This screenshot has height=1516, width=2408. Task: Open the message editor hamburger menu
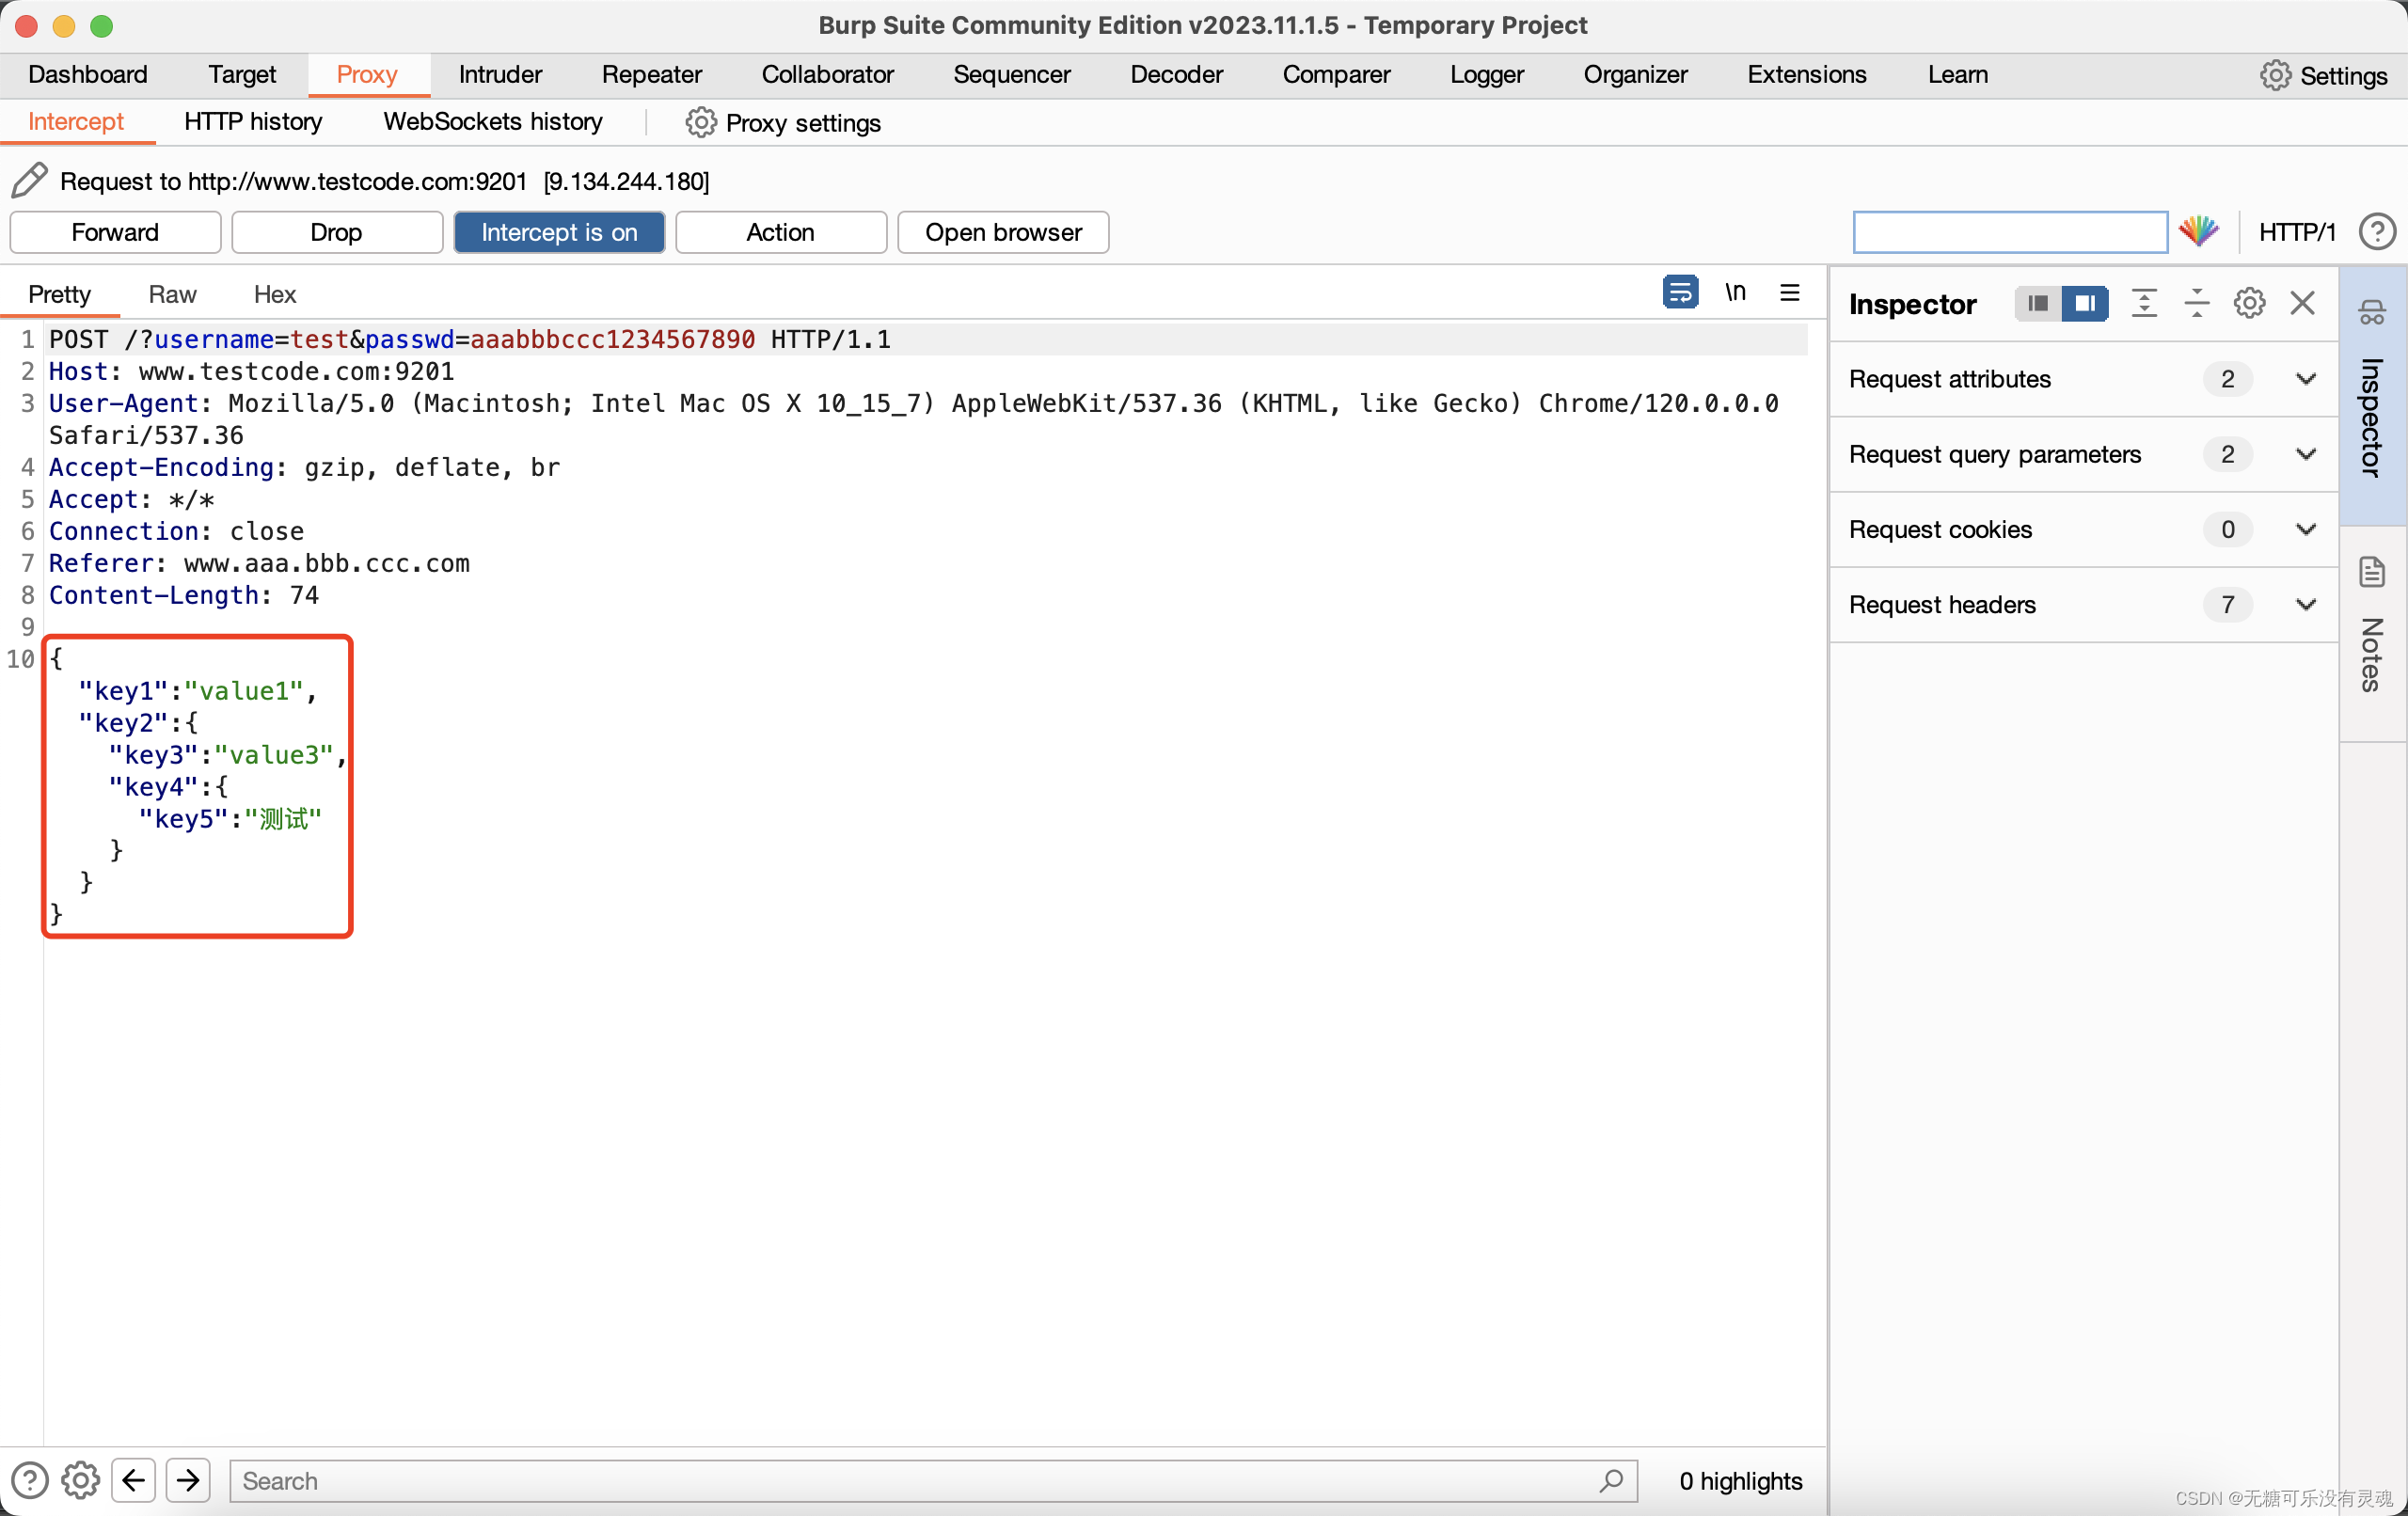coord(1790,292)
